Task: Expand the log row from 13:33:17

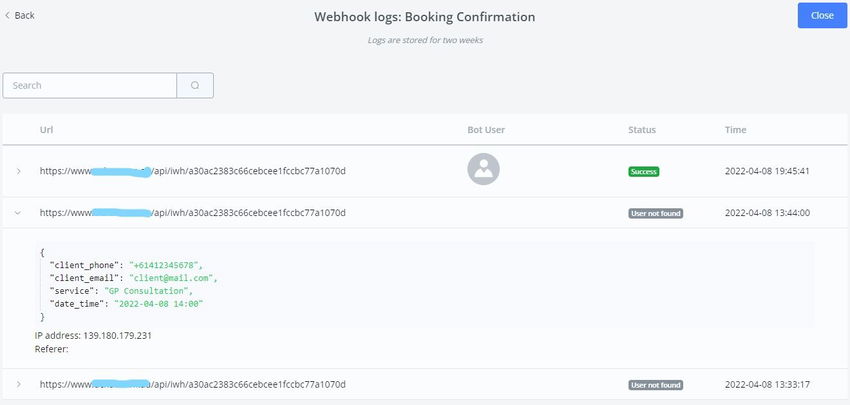Action: 18,384
